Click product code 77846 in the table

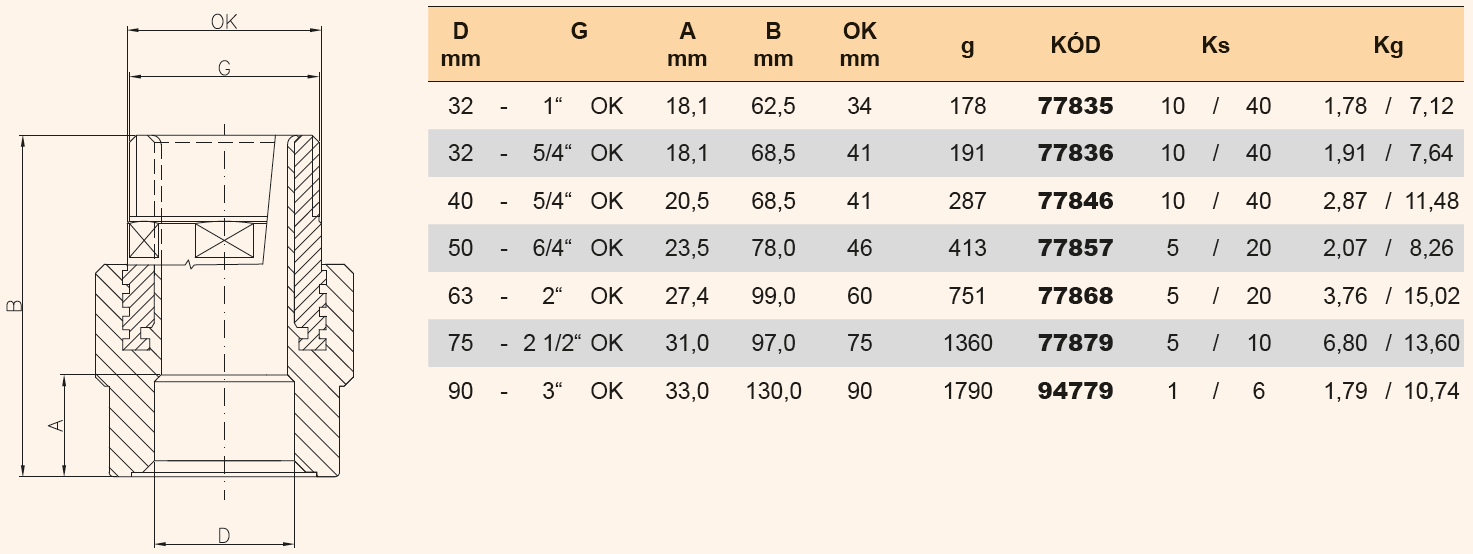[x=1075, y=201]
